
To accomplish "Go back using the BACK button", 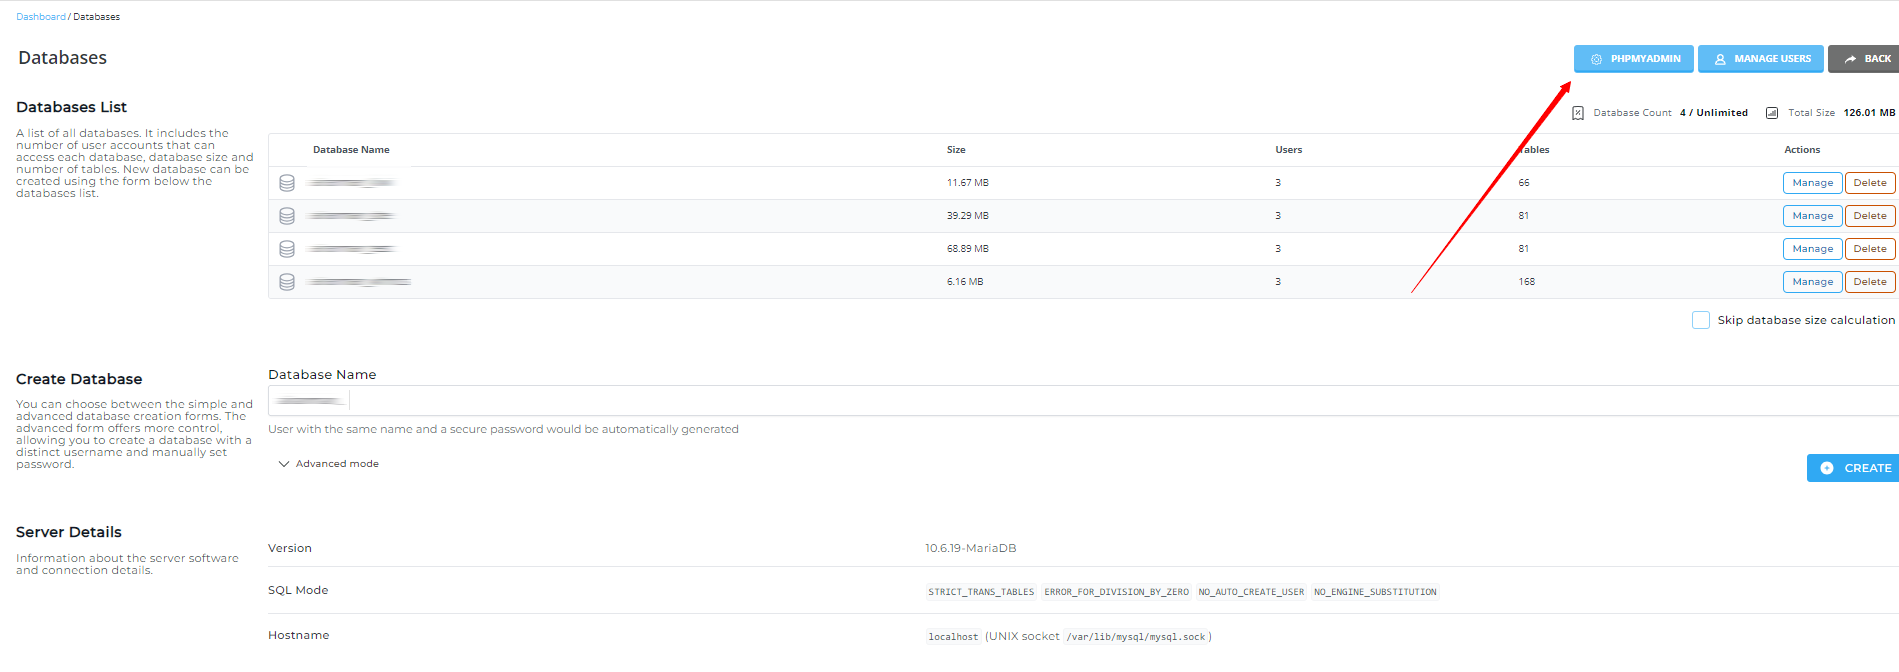I will [1865, 59].
